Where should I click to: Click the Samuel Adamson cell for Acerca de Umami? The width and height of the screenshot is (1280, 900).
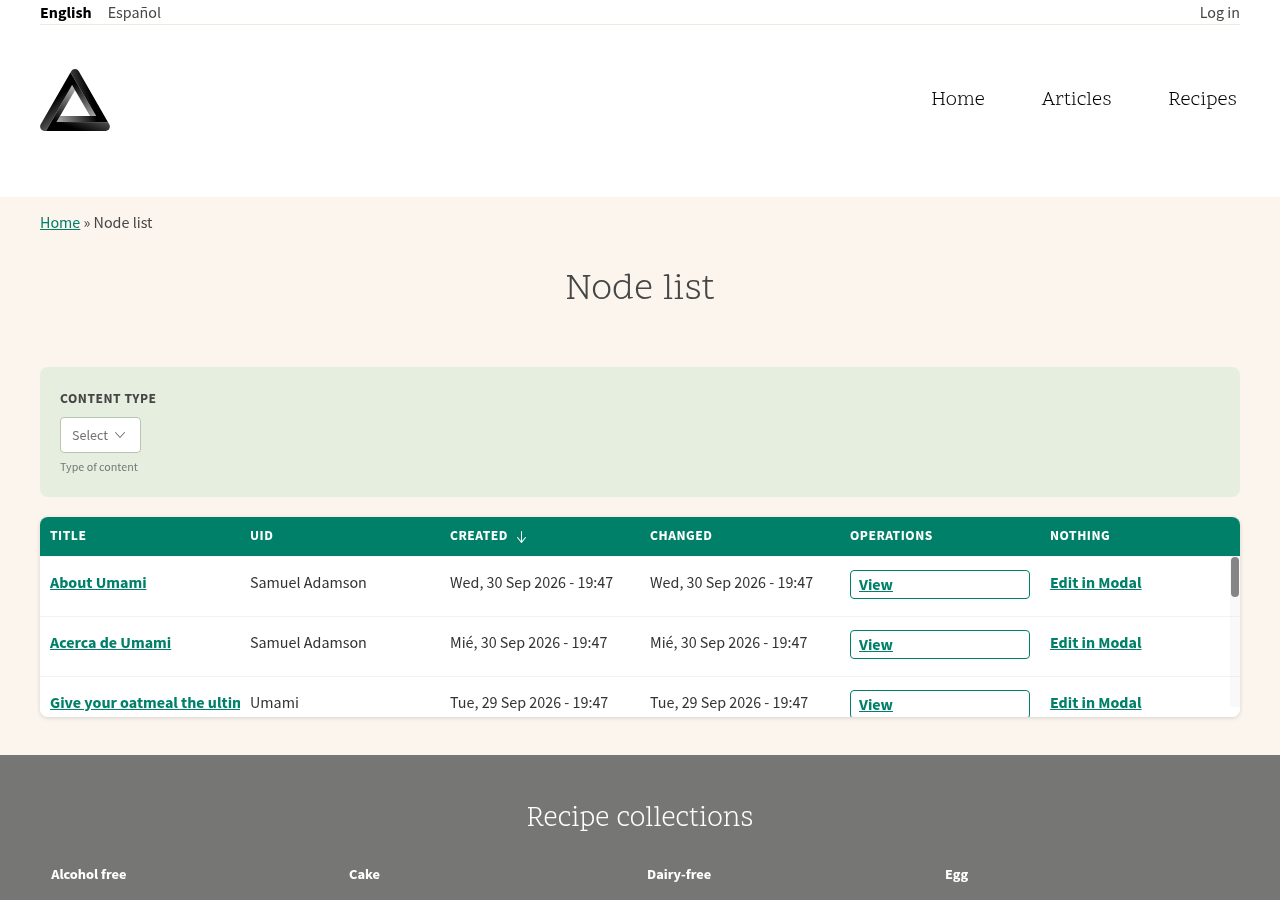pyautogui.click(x=308, y=643)
